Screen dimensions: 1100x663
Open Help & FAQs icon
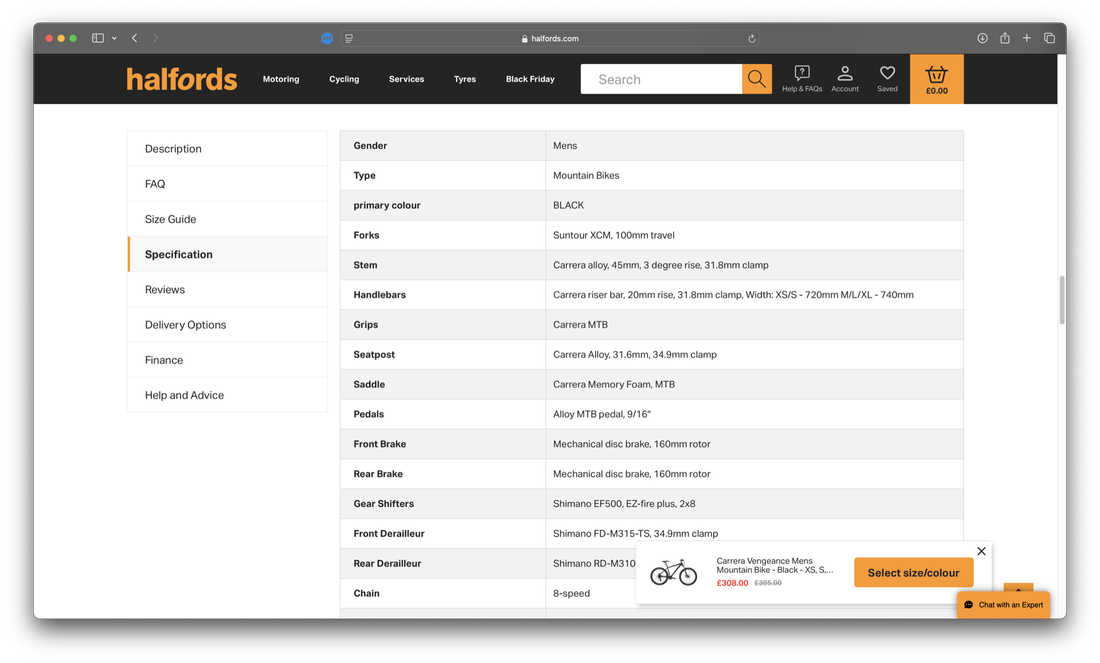click(802, 79)
